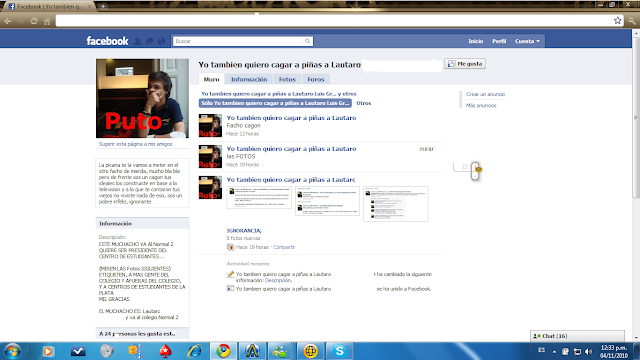Switch to the Muro tab

211,79
